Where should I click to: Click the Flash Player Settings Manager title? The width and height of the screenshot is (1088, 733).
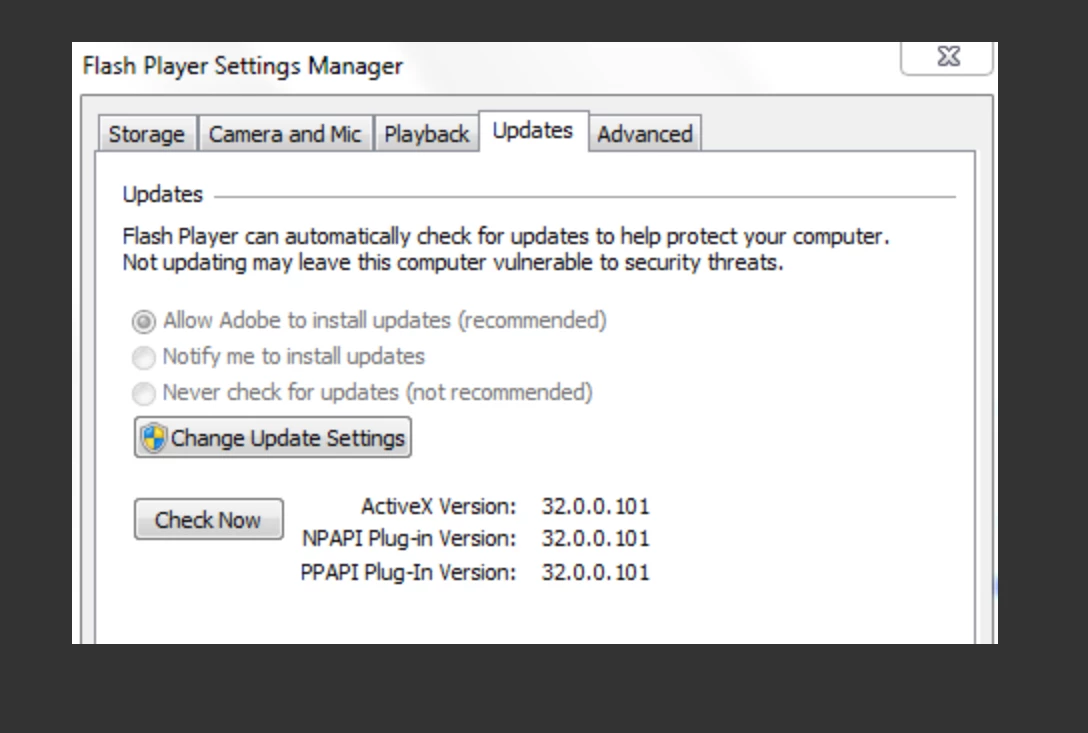[242, 66]
